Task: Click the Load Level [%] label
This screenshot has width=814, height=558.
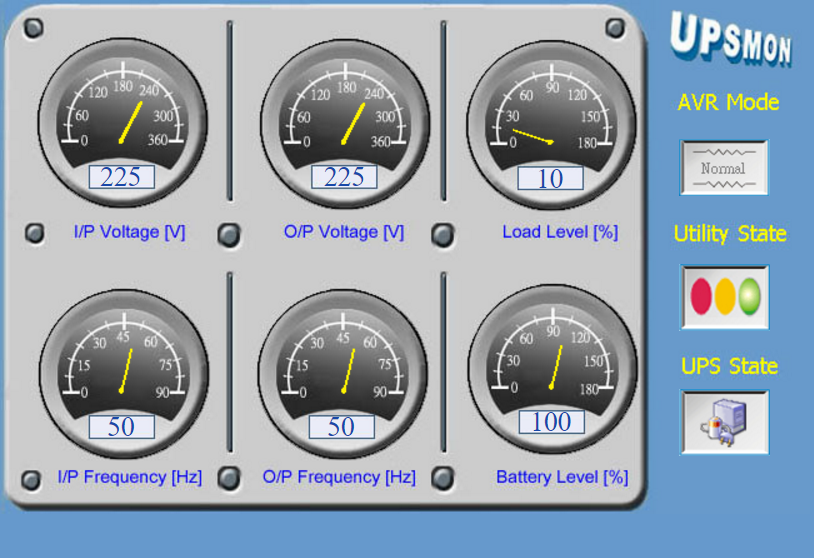Action: (560, 232)
